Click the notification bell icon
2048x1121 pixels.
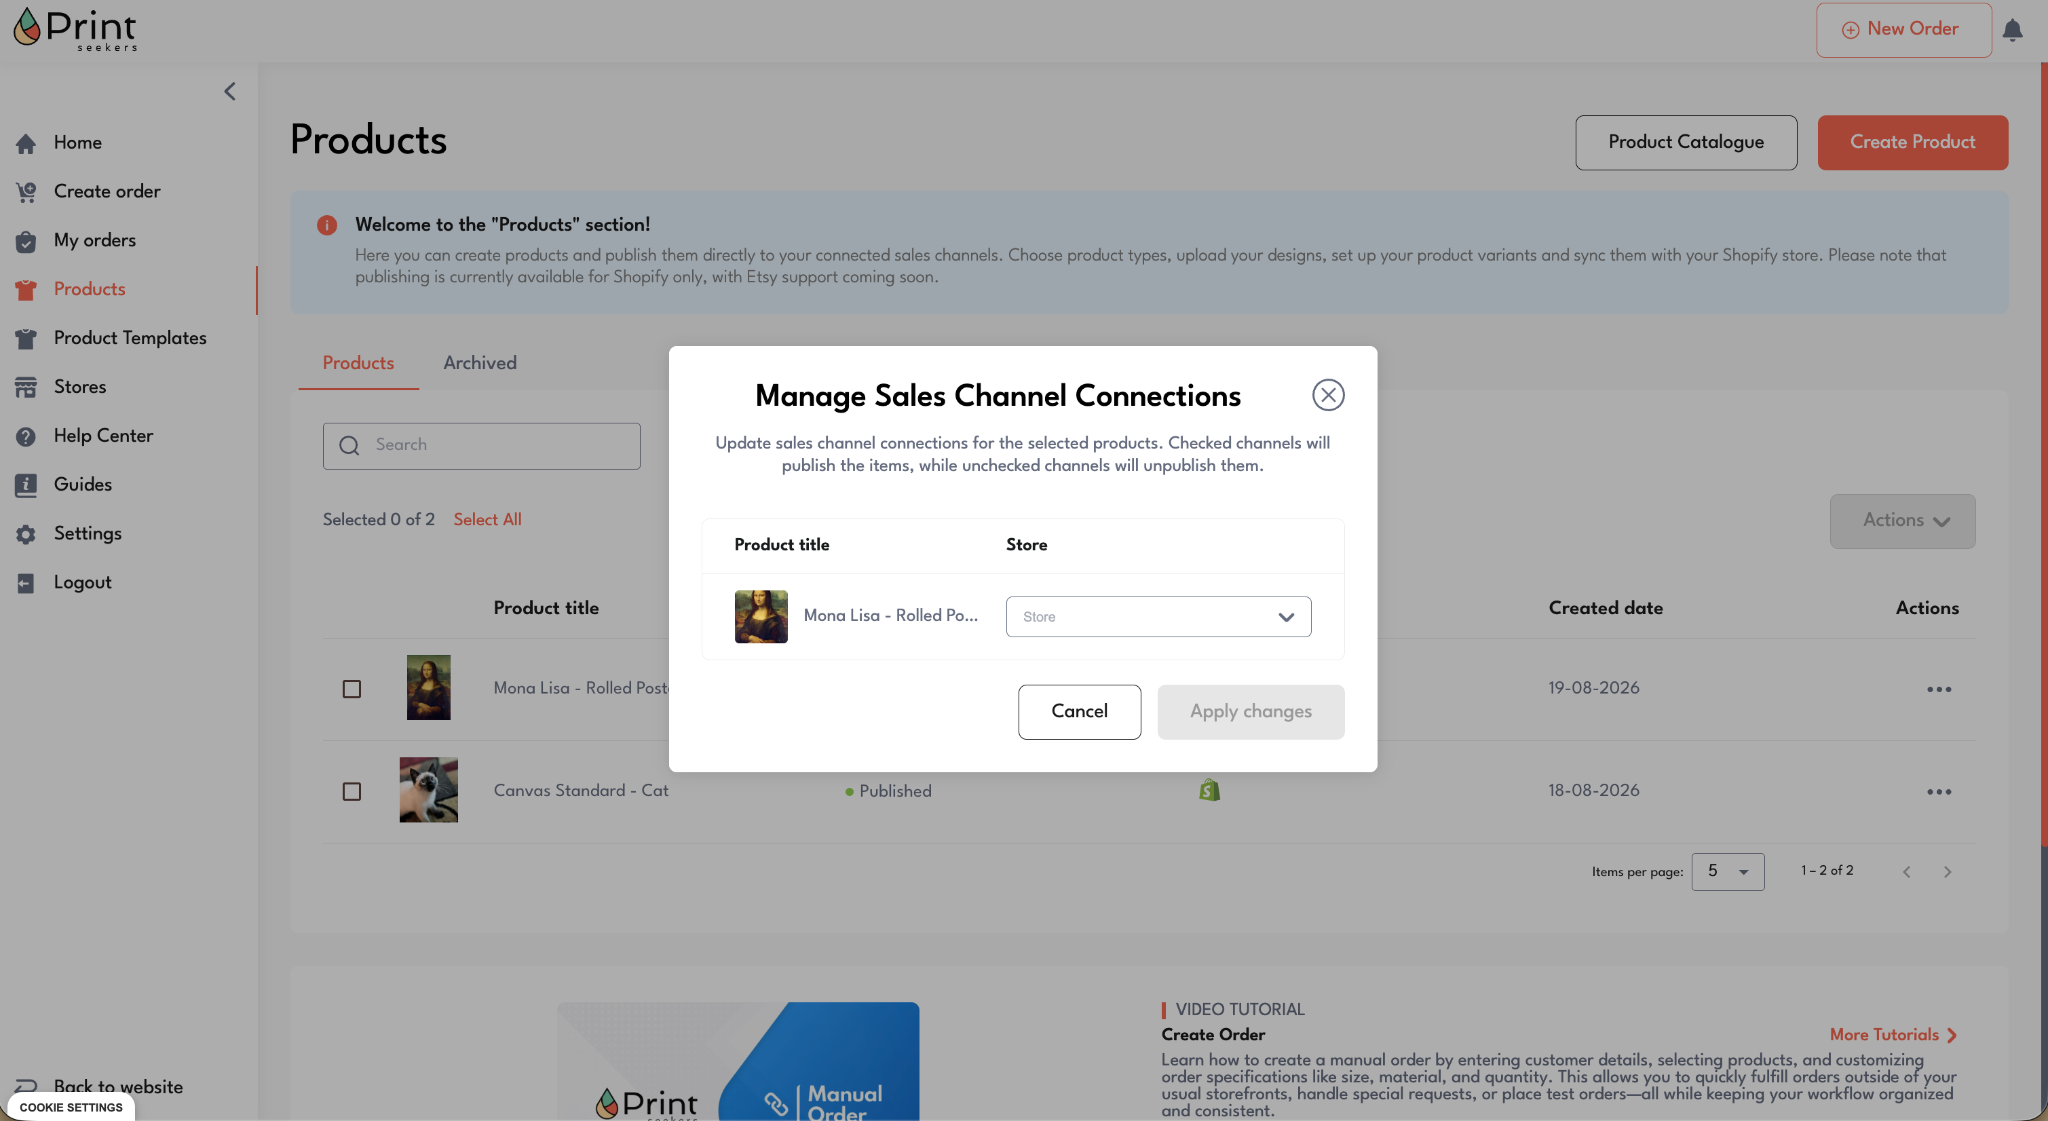tap(2012, 30)
